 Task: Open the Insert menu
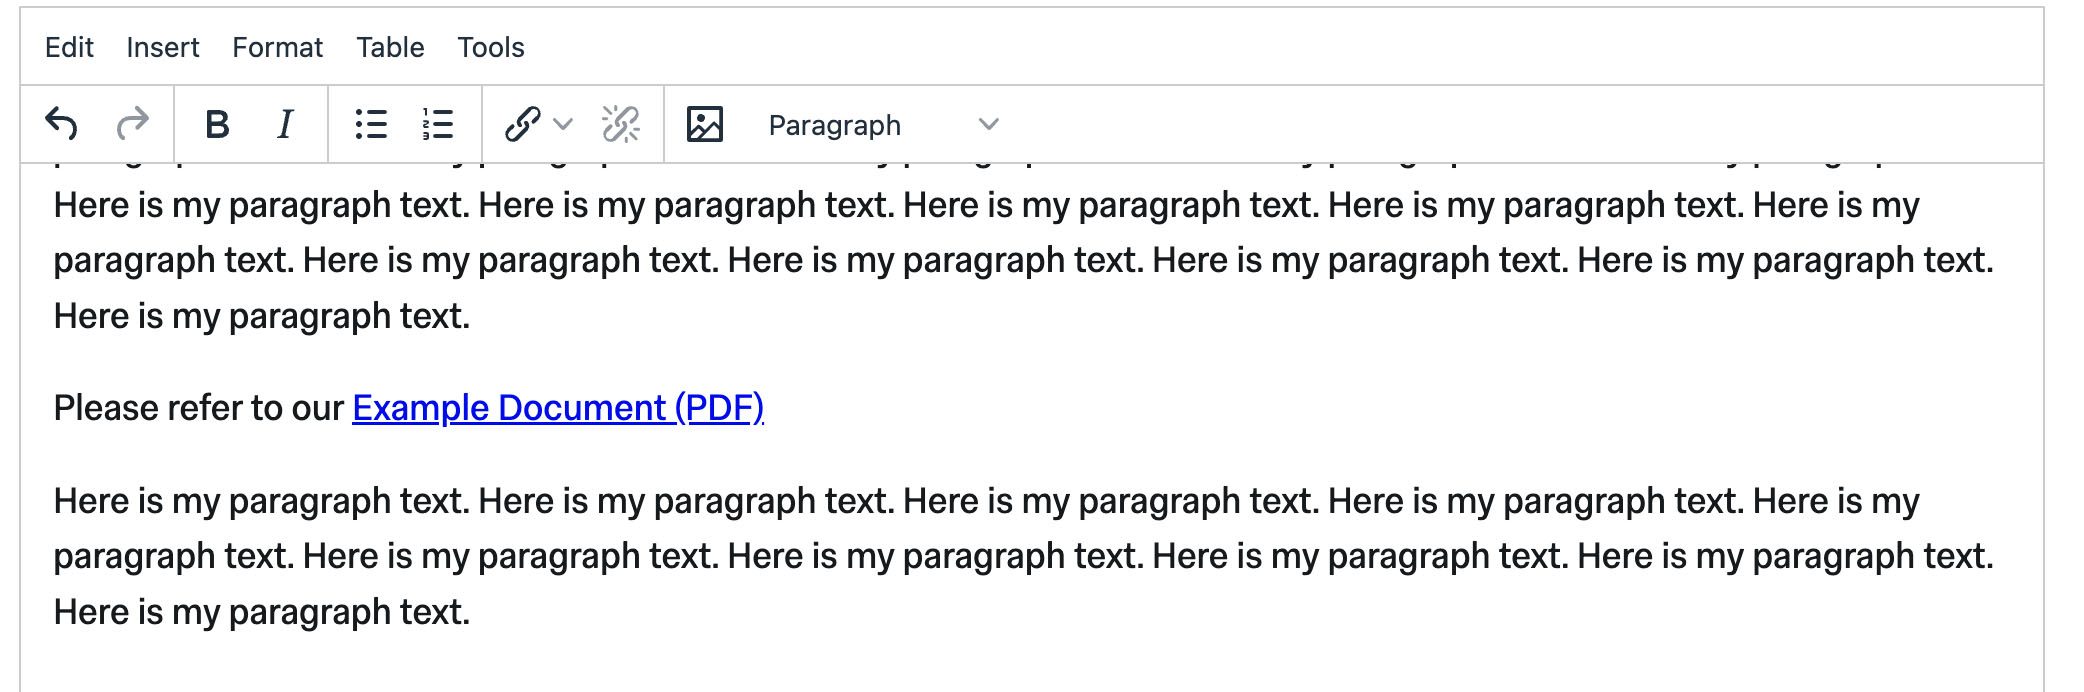(x=162, y=47)
